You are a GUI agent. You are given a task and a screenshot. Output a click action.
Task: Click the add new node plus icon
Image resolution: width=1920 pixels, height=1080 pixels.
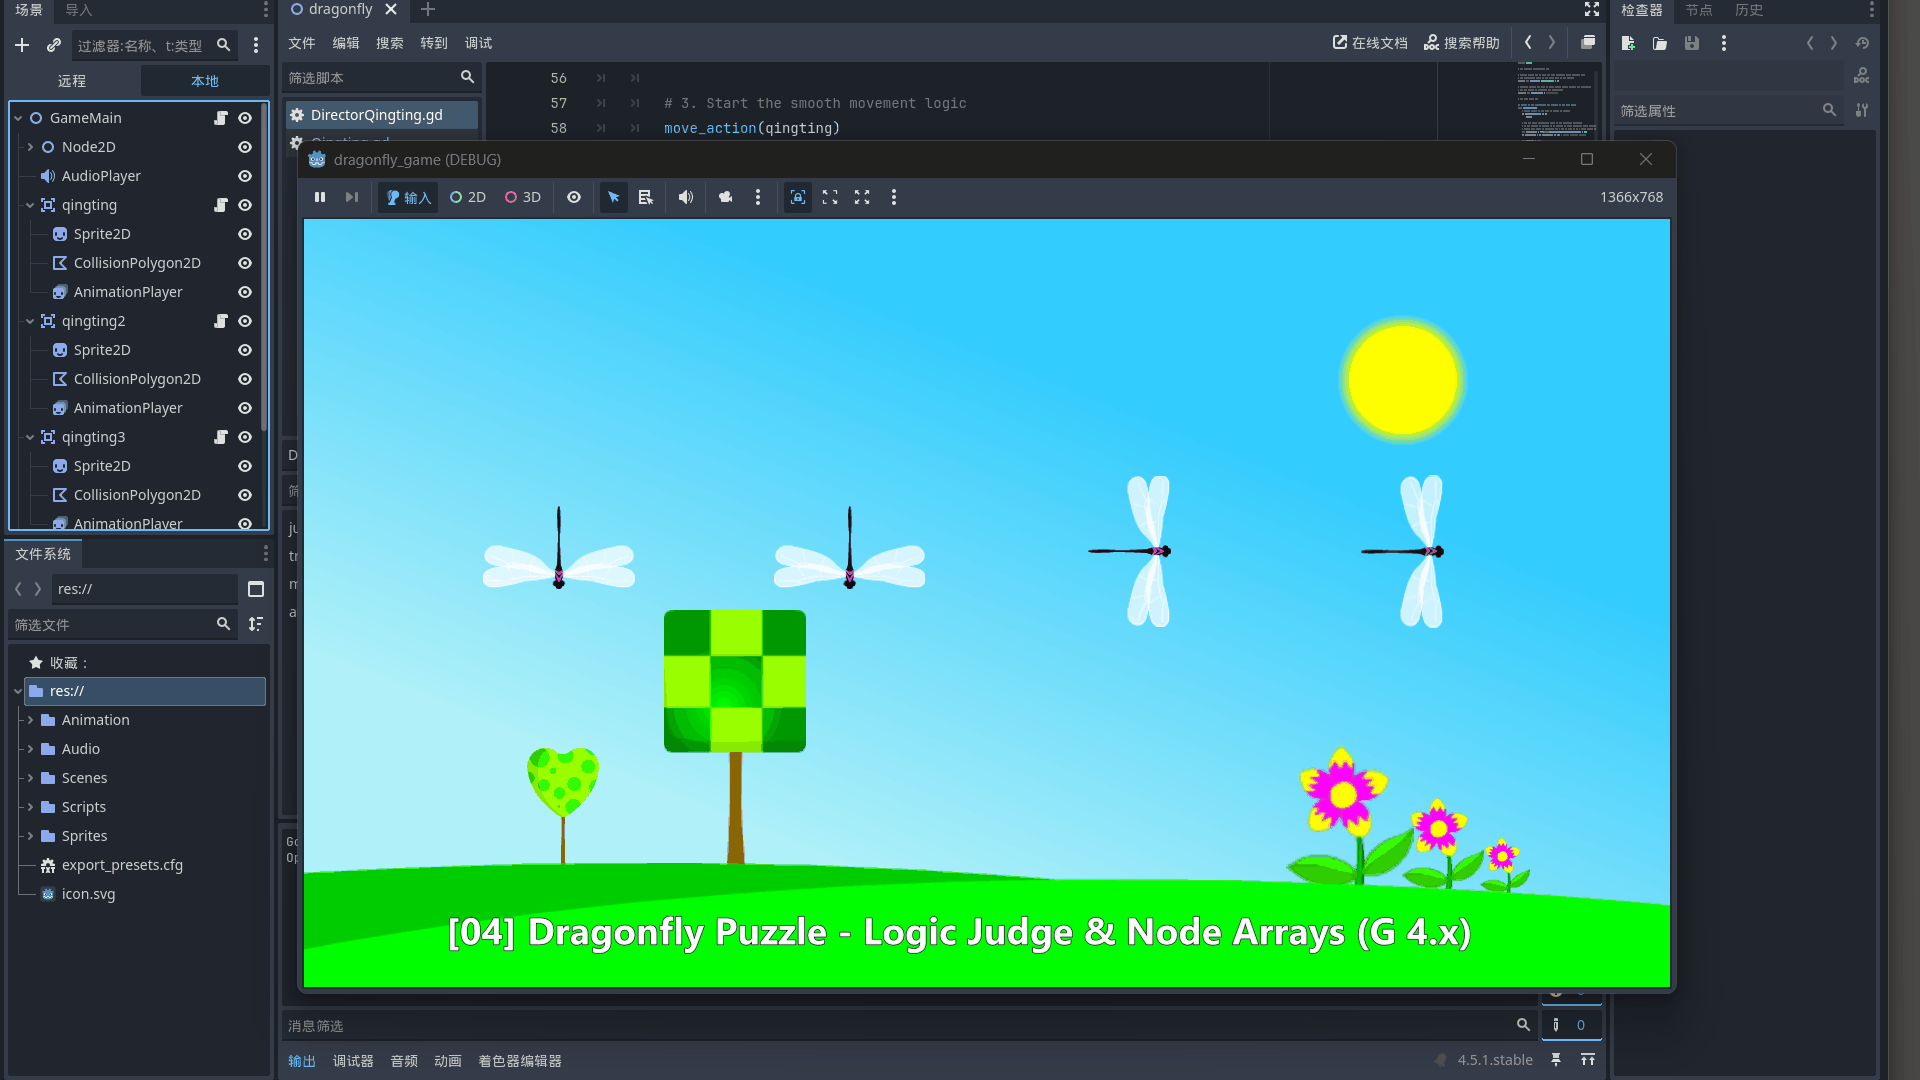22,45
